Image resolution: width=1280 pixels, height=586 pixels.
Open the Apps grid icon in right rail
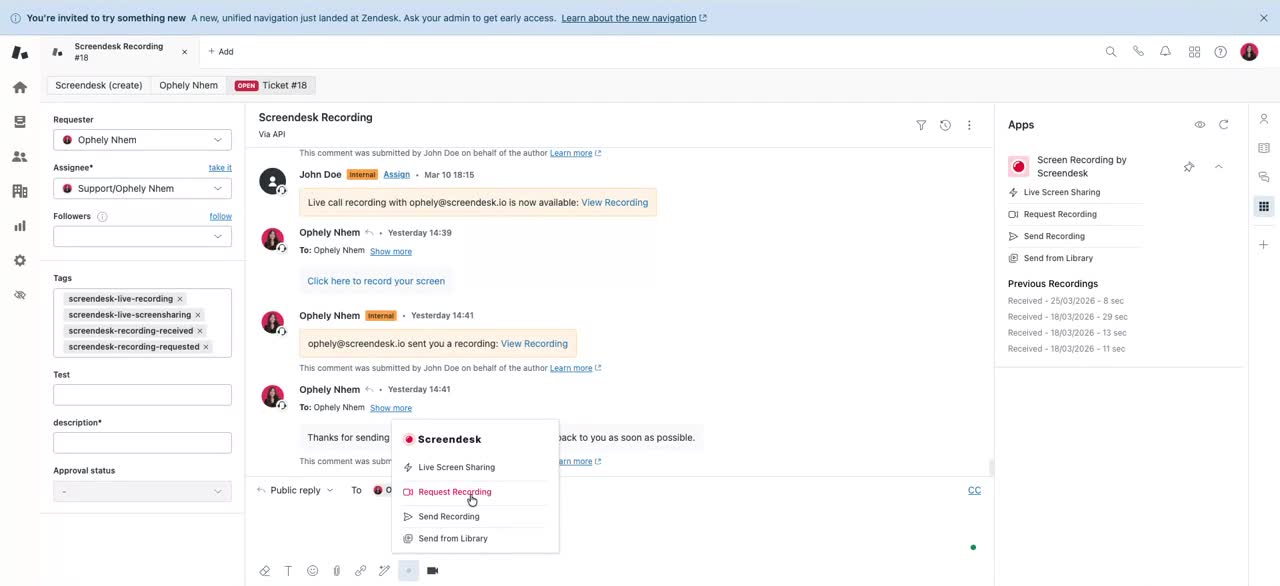coord(1264,206)
